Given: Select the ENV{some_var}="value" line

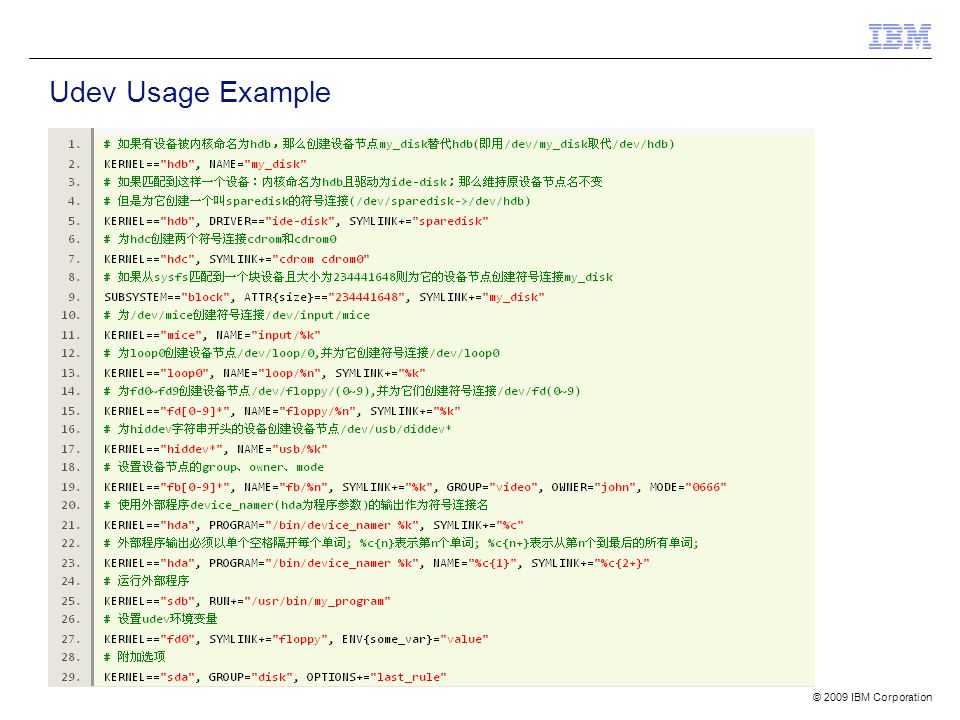Looking at the screenshot, I should 296,639.
